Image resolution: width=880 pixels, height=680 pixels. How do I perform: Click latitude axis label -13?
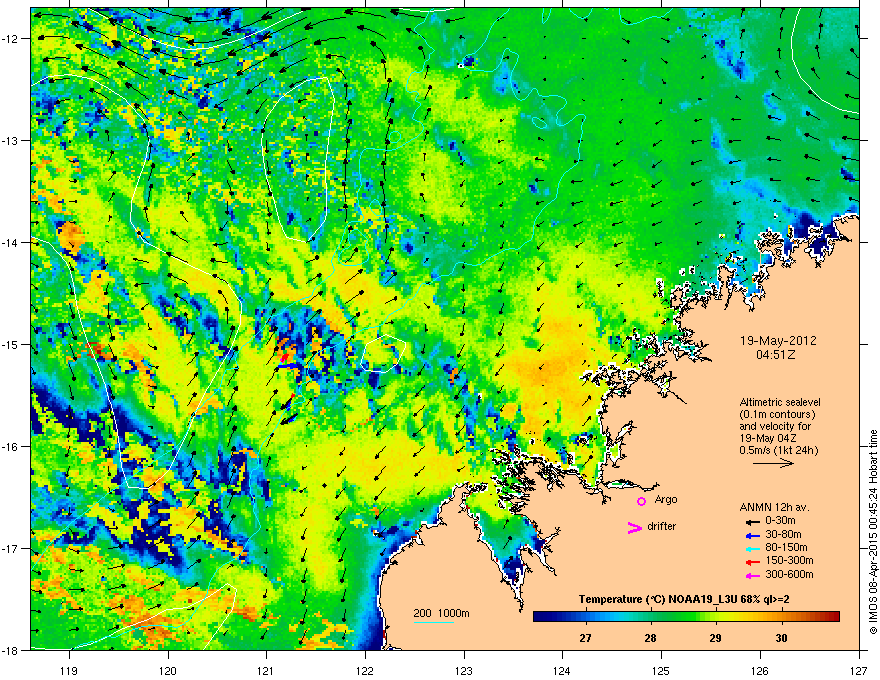click(x=11, y=141)
